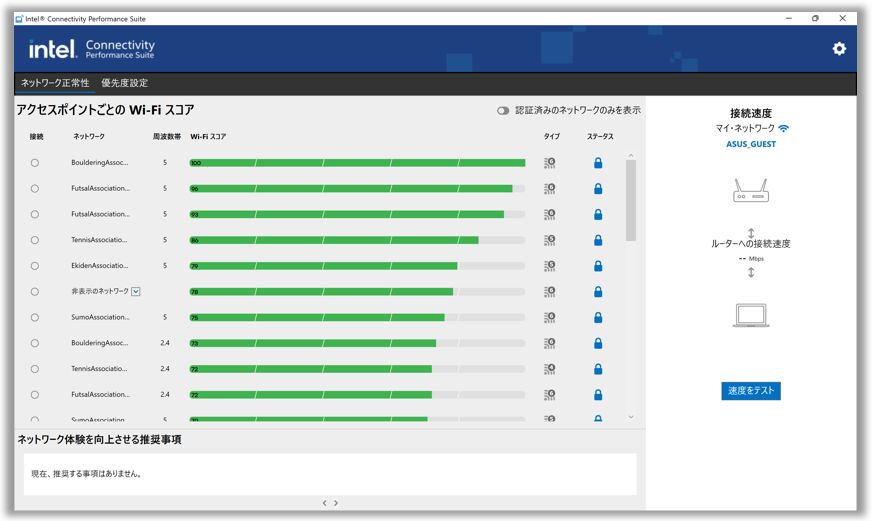Click the lock icon in the EkidenAssociatio row
The width and height of the screenshot is (872, 521).
tap(598, 266)
